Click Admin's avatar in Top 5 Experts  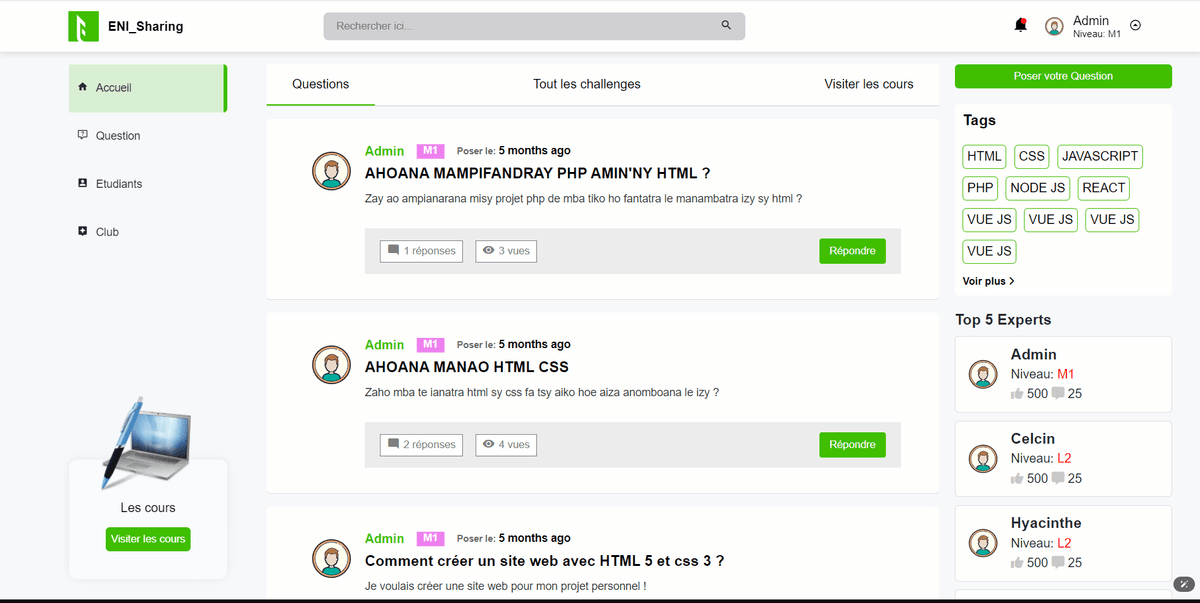point(984,374)
